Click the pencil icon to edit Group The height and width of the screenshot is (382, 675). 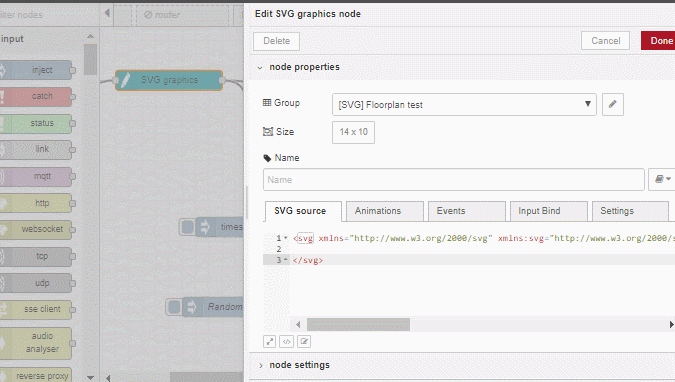point(612,104)
